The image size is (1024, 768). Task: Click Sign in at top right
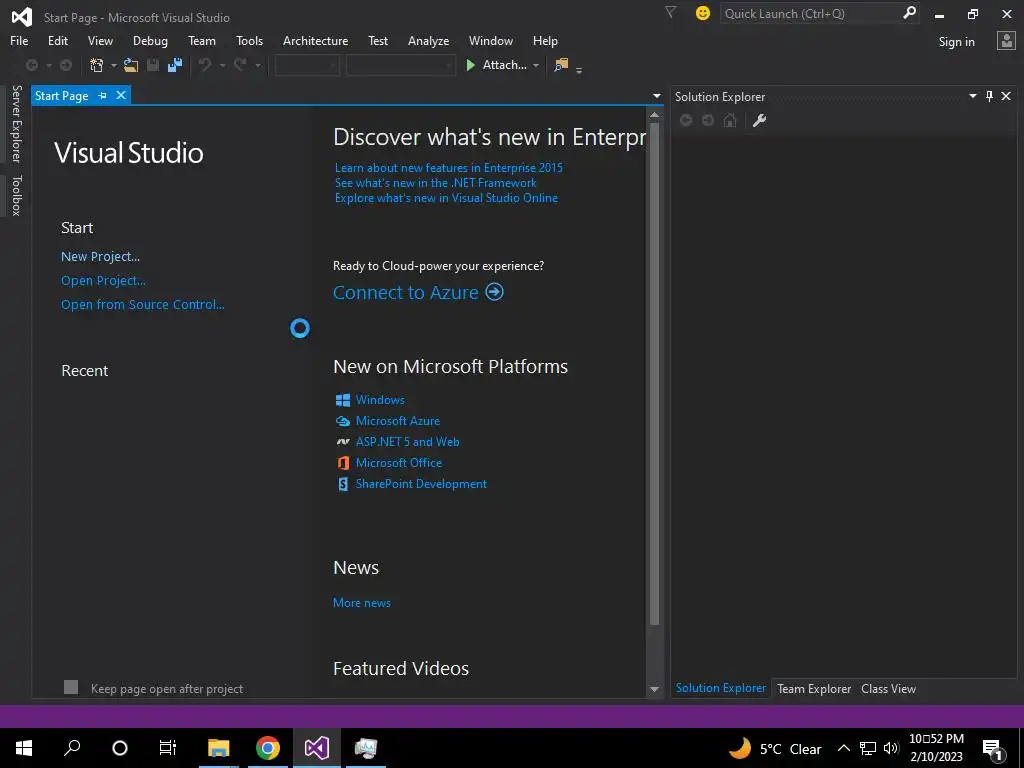(956, 42)
